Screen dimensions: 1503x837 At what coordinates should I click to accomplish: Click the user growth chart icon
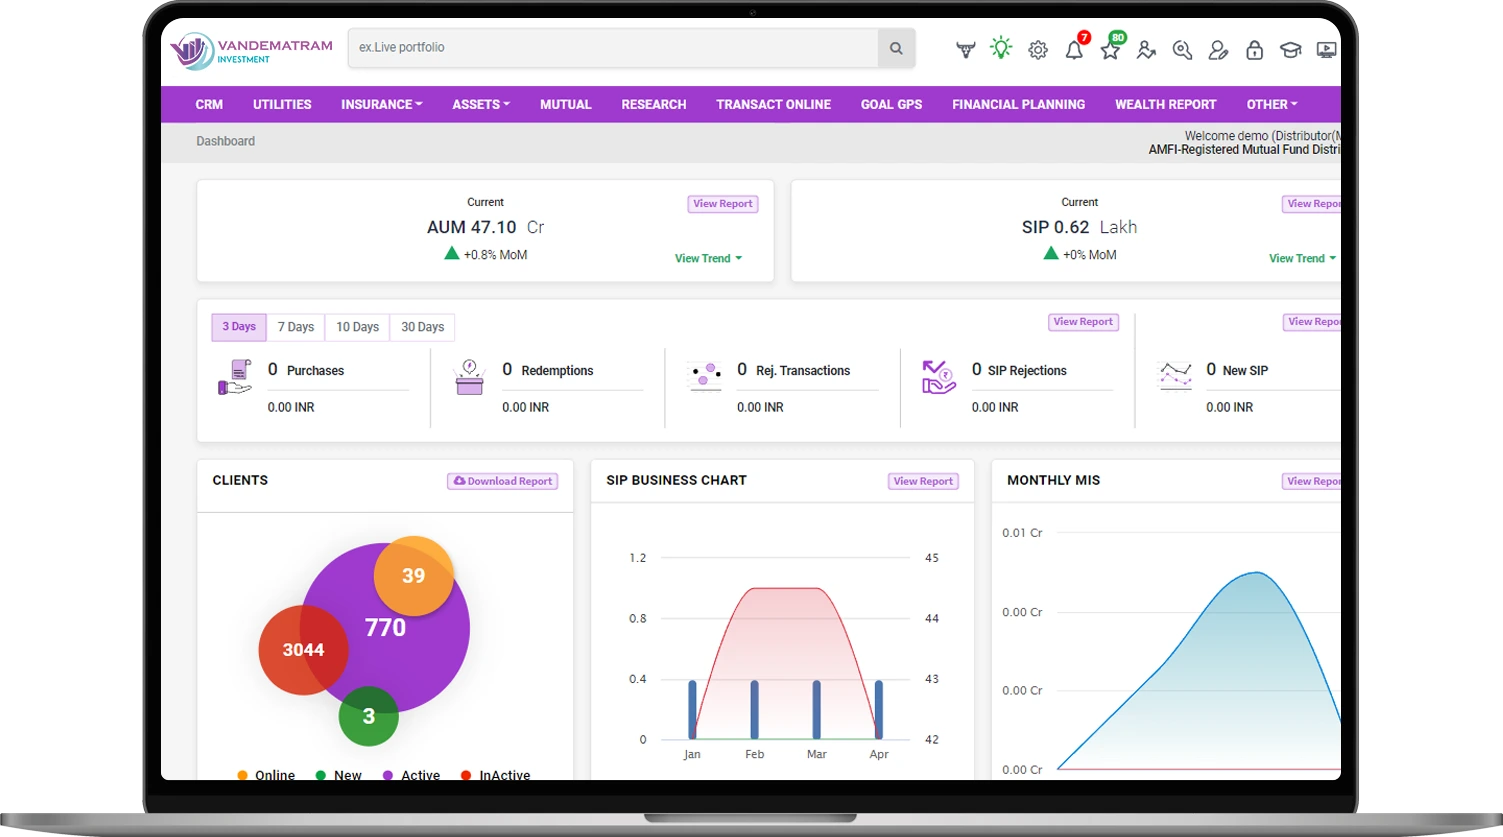click(x=1146, y=50)
